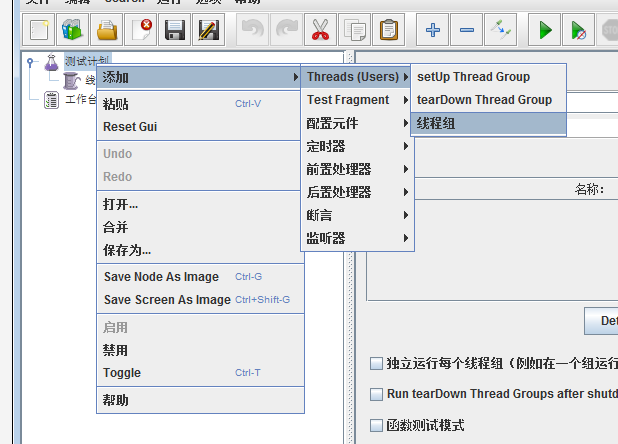Choose Reset Gui menu entry
Screen dimensions: 618x444
199,127
